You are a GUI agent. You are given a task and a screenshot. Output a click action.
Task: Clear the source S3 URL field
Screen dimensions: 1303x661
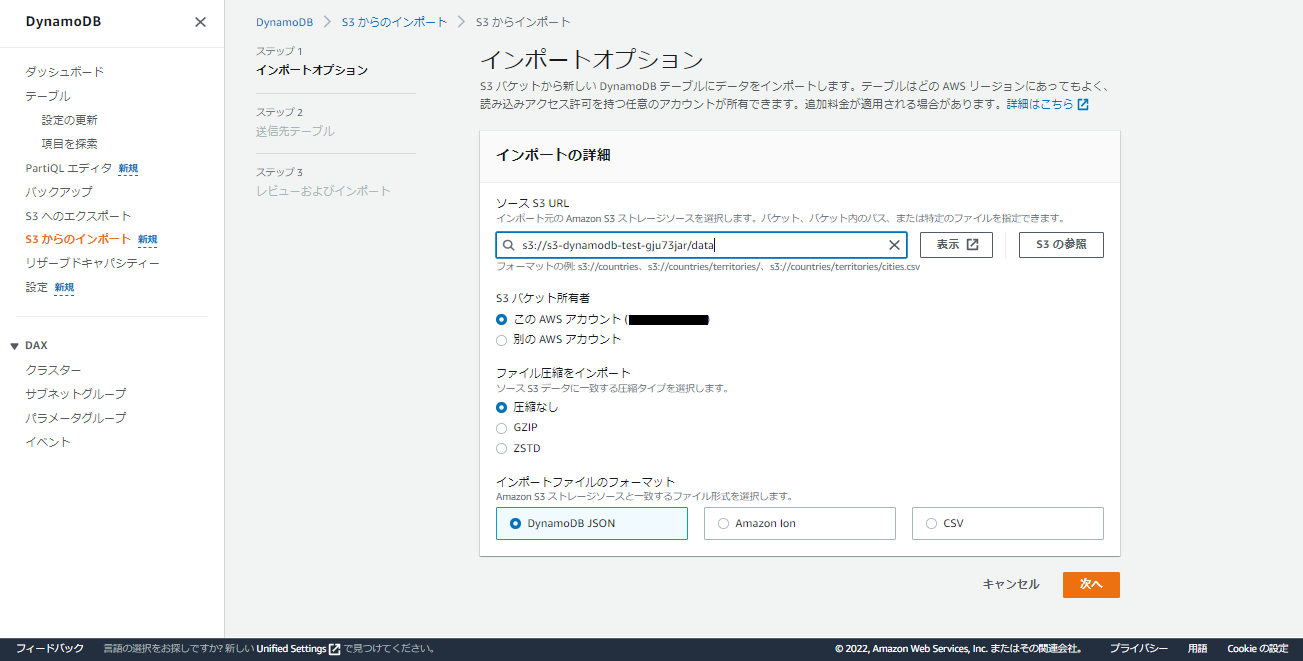click(894, 245)
